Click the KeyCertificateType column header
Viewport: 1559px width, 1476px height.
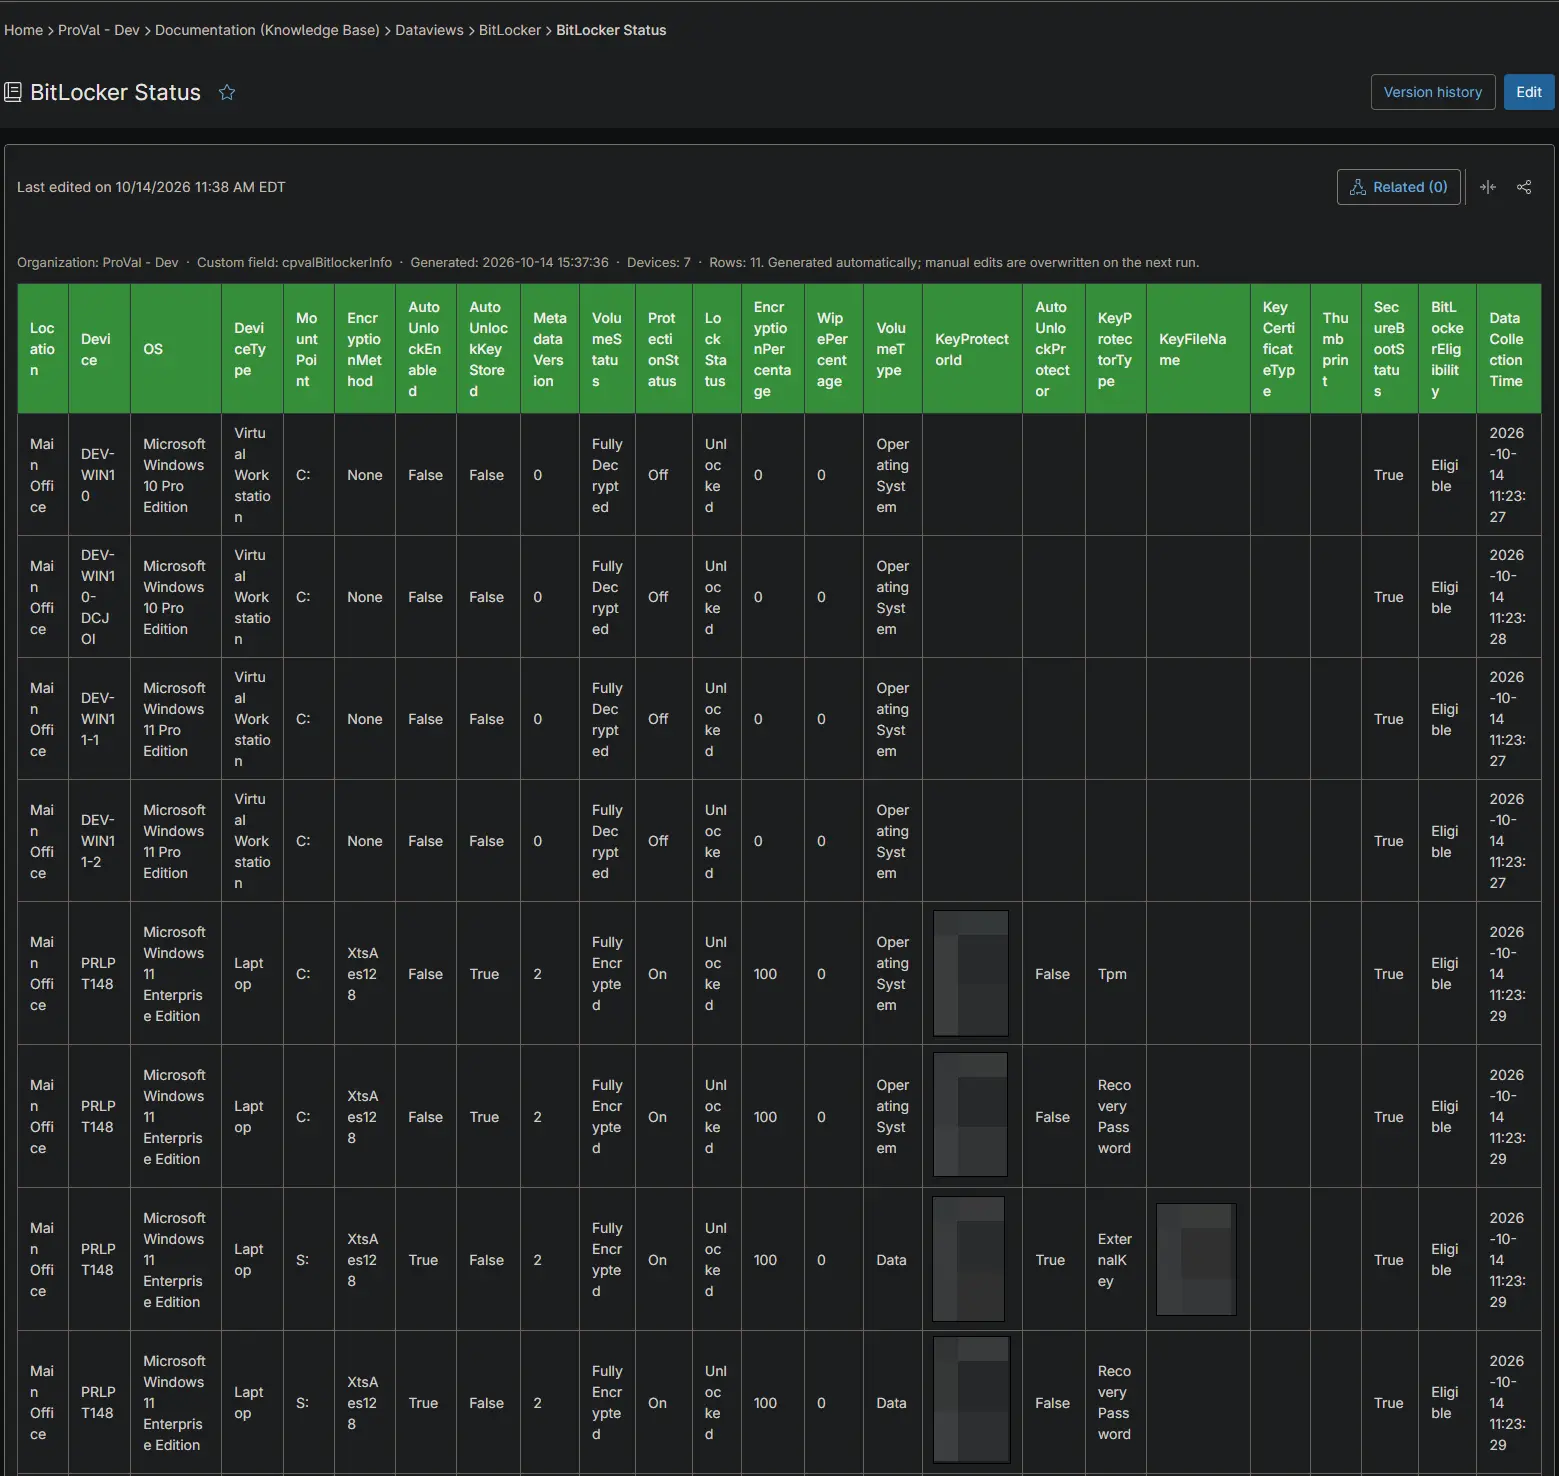tap(1281, 349)
